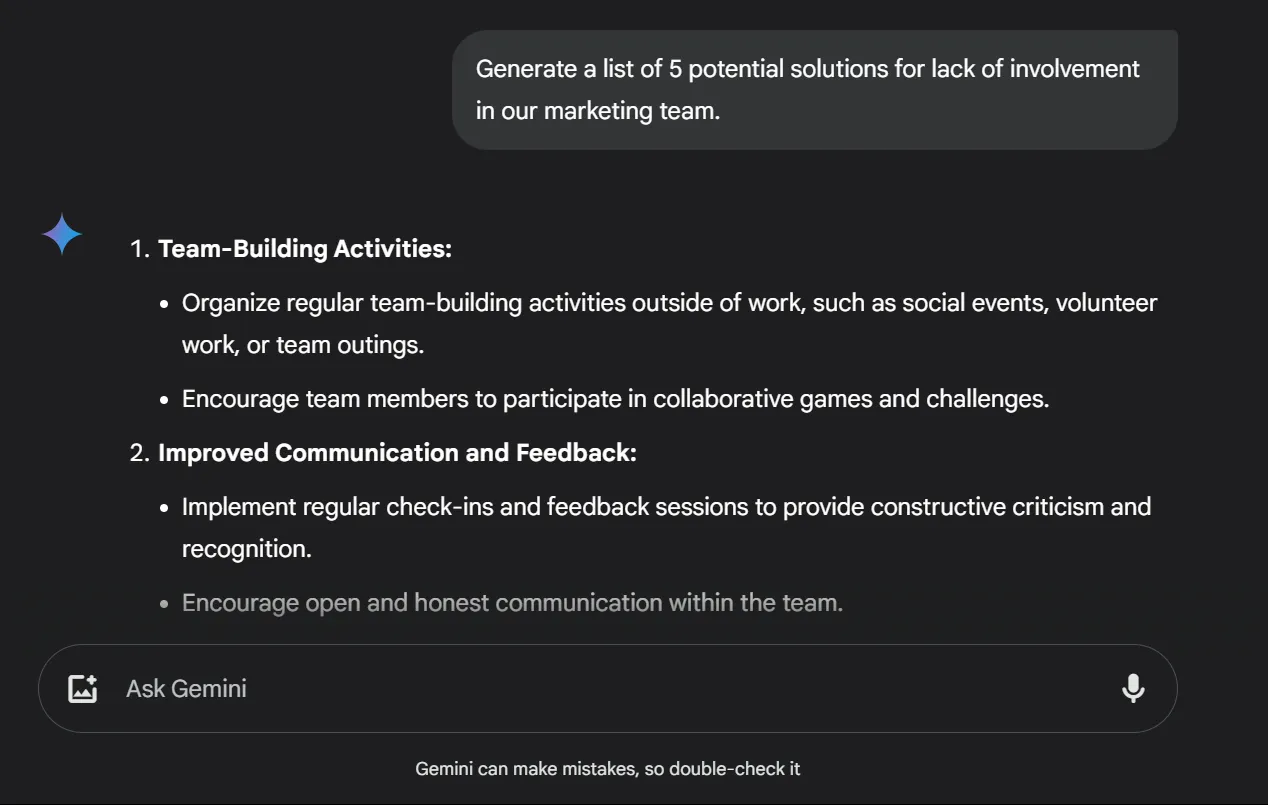Click the list number 1 marker
The width and height of the screenshot is (1268, 805).
(x=140, y=249)
